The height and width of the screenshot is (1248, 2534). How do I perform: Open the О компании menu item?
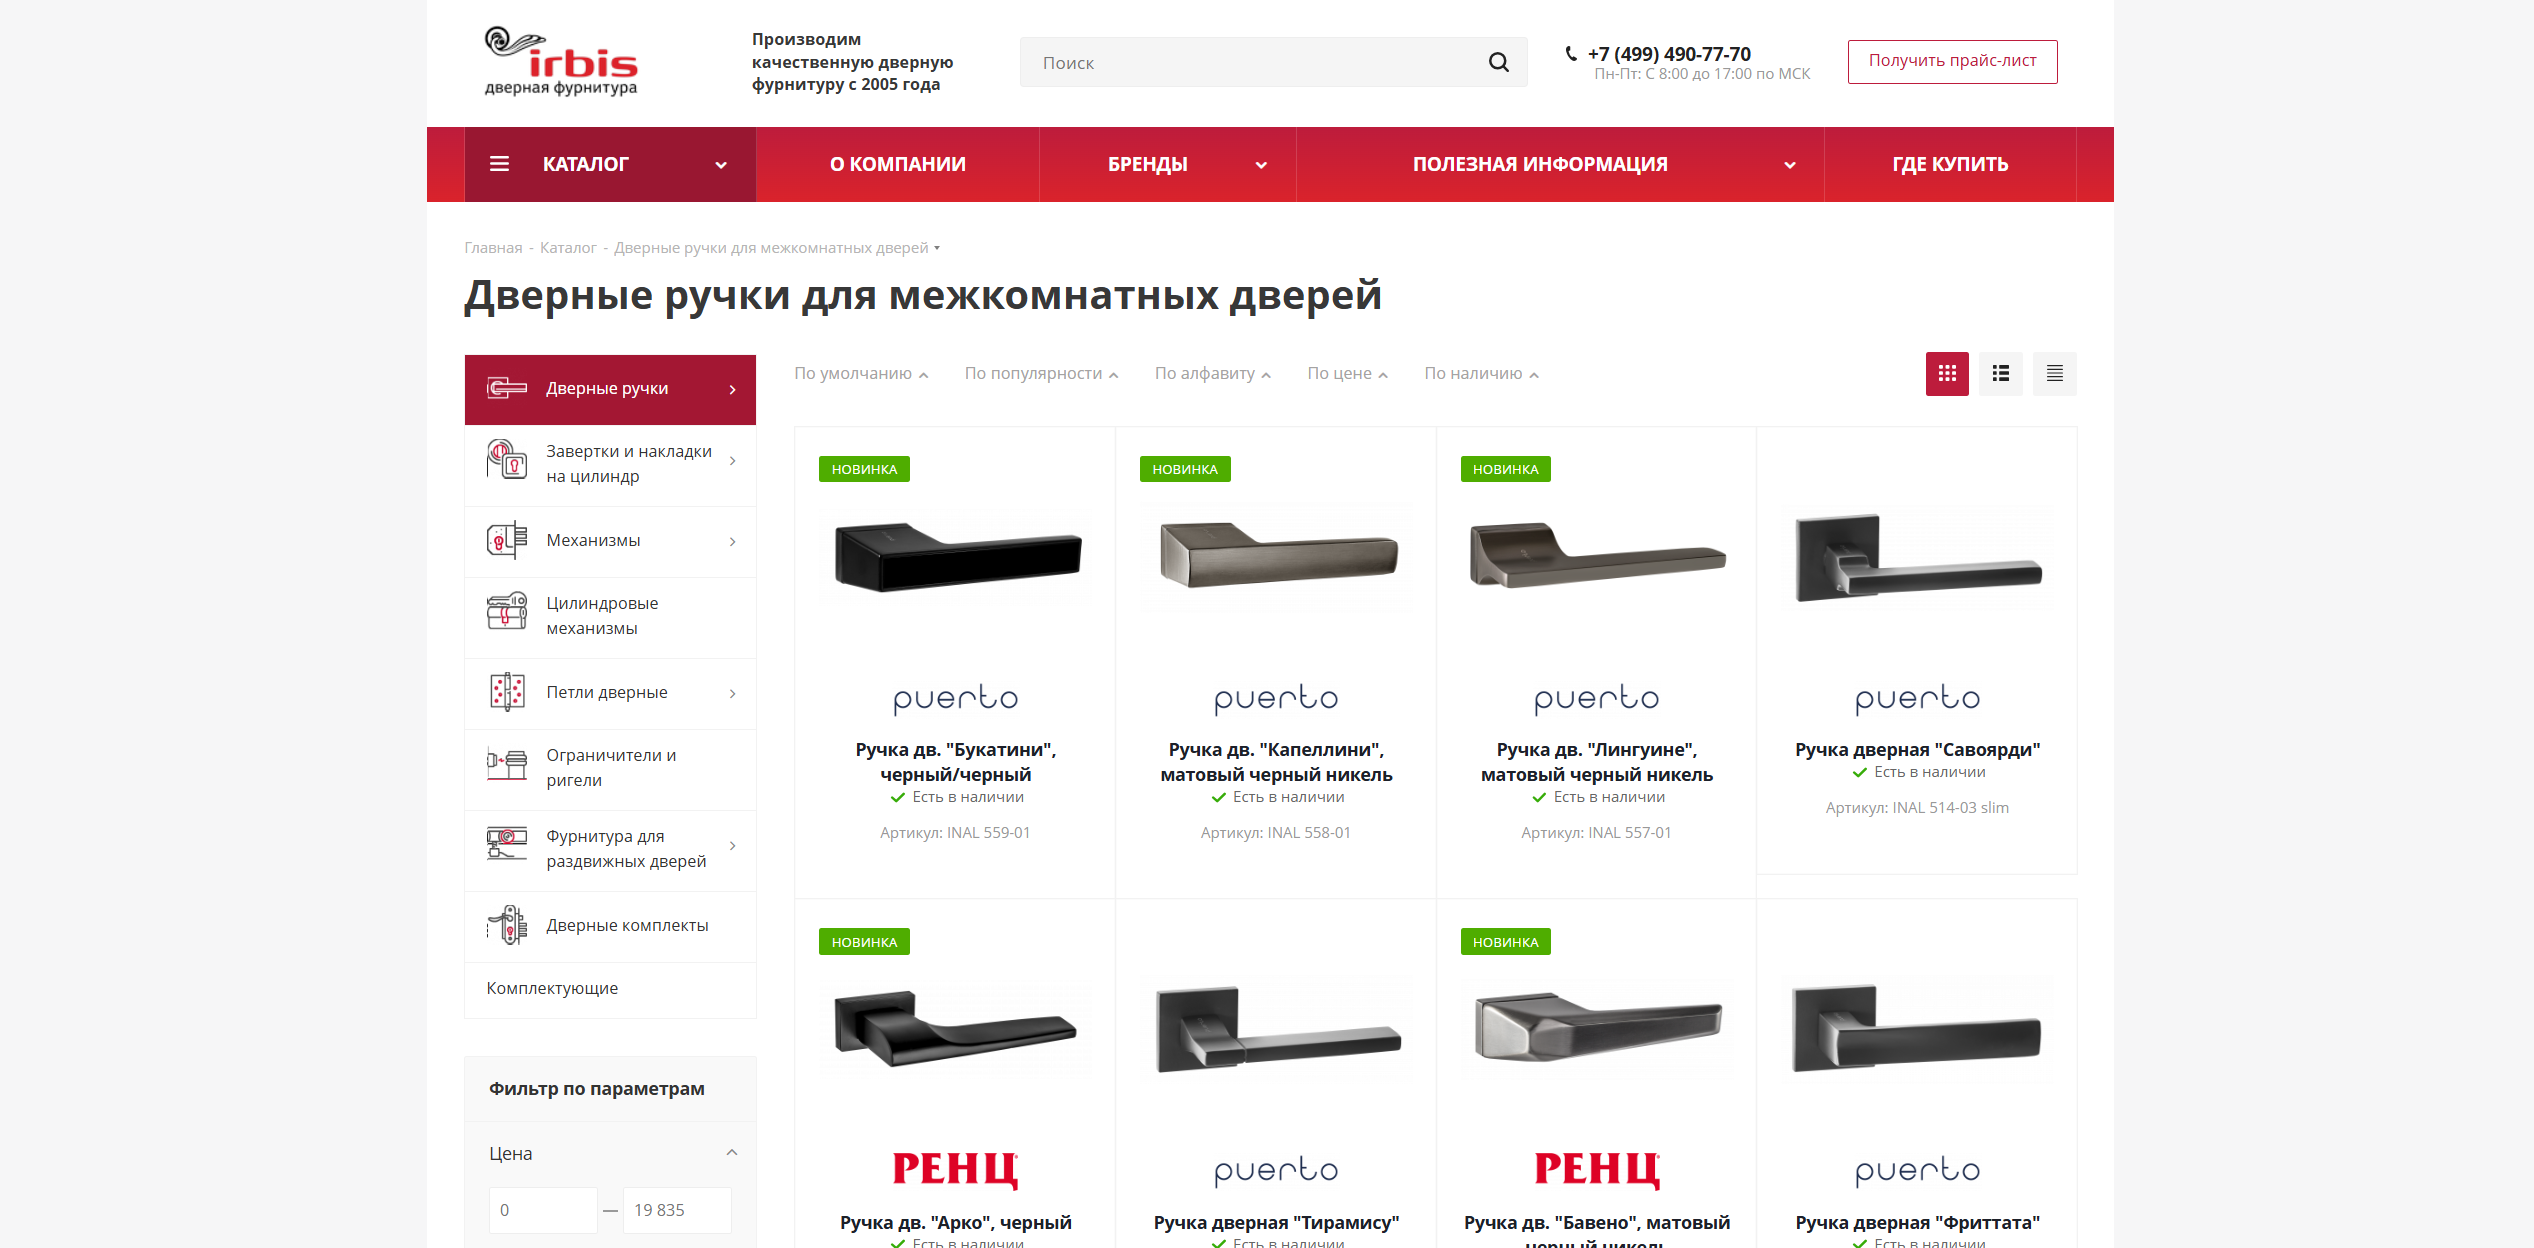pyautogui.click(x=898, y=164)
